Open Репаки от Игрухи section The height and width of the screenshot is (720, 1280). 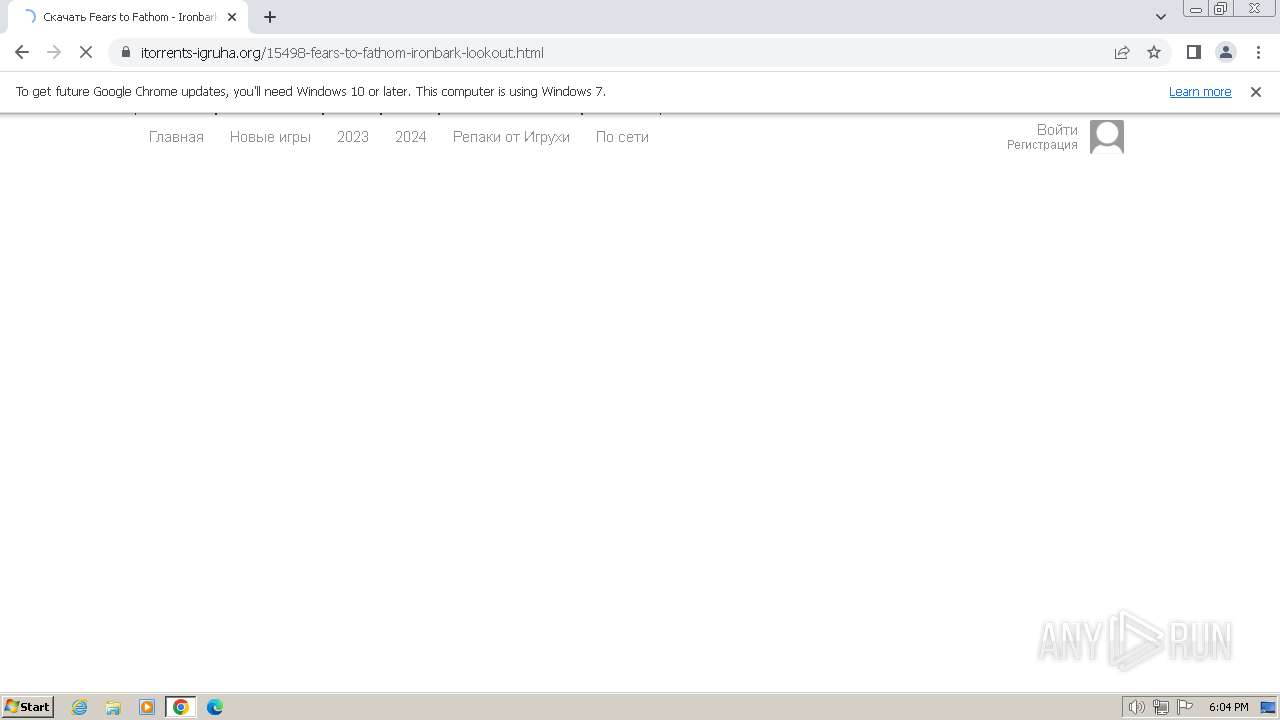coord(511,137)
